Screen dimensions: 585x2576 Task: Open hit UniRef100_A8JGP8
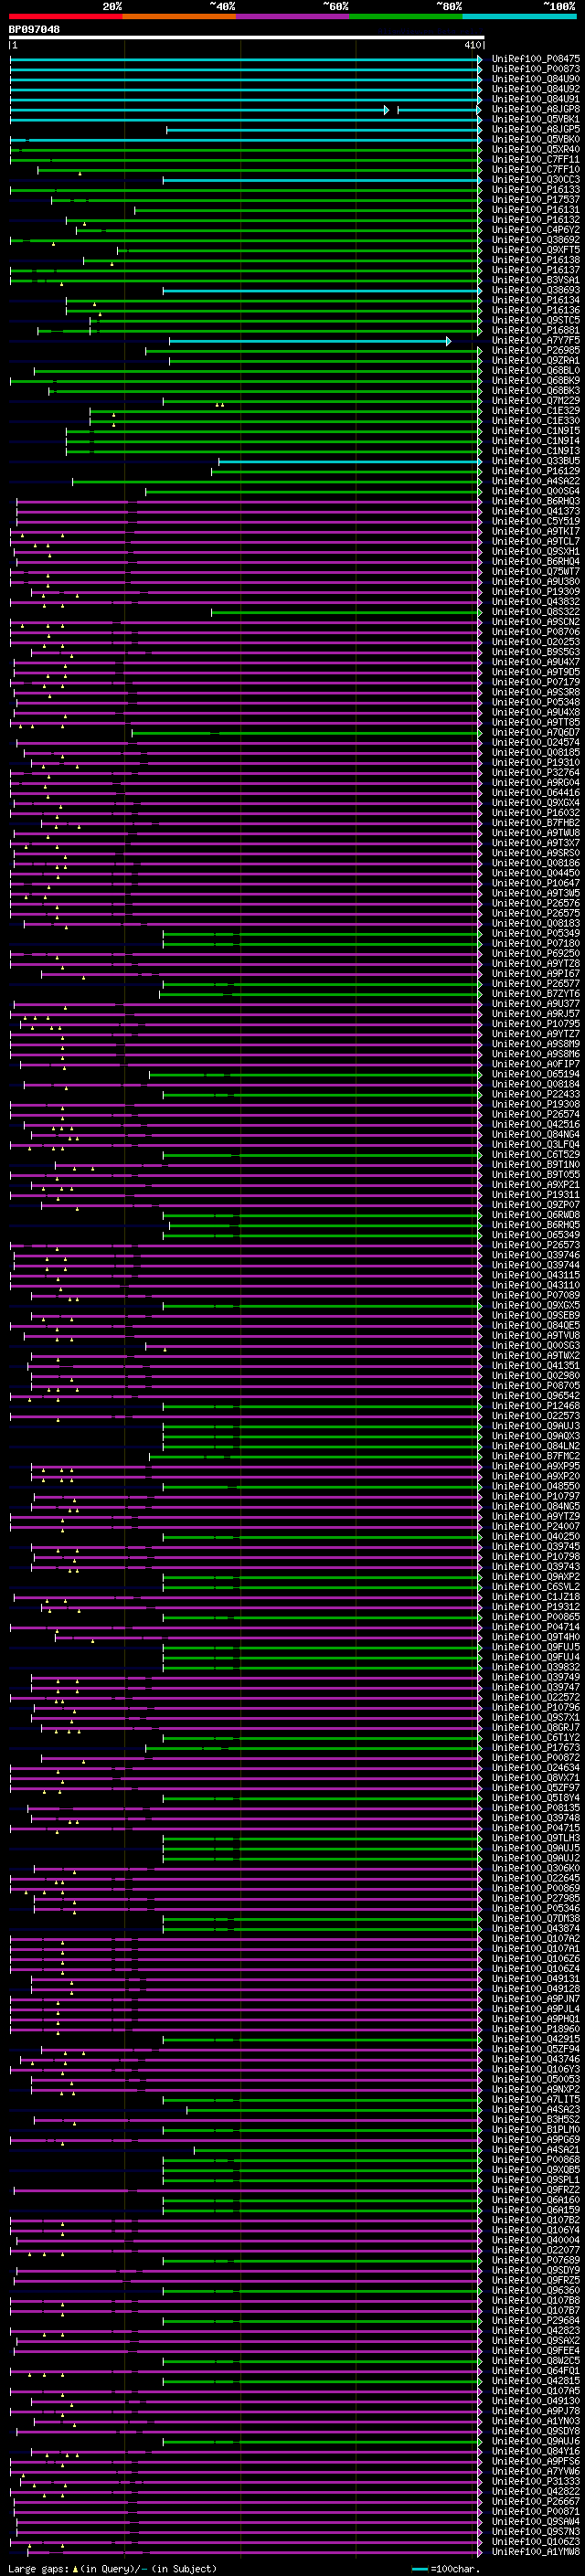point(536,109)
